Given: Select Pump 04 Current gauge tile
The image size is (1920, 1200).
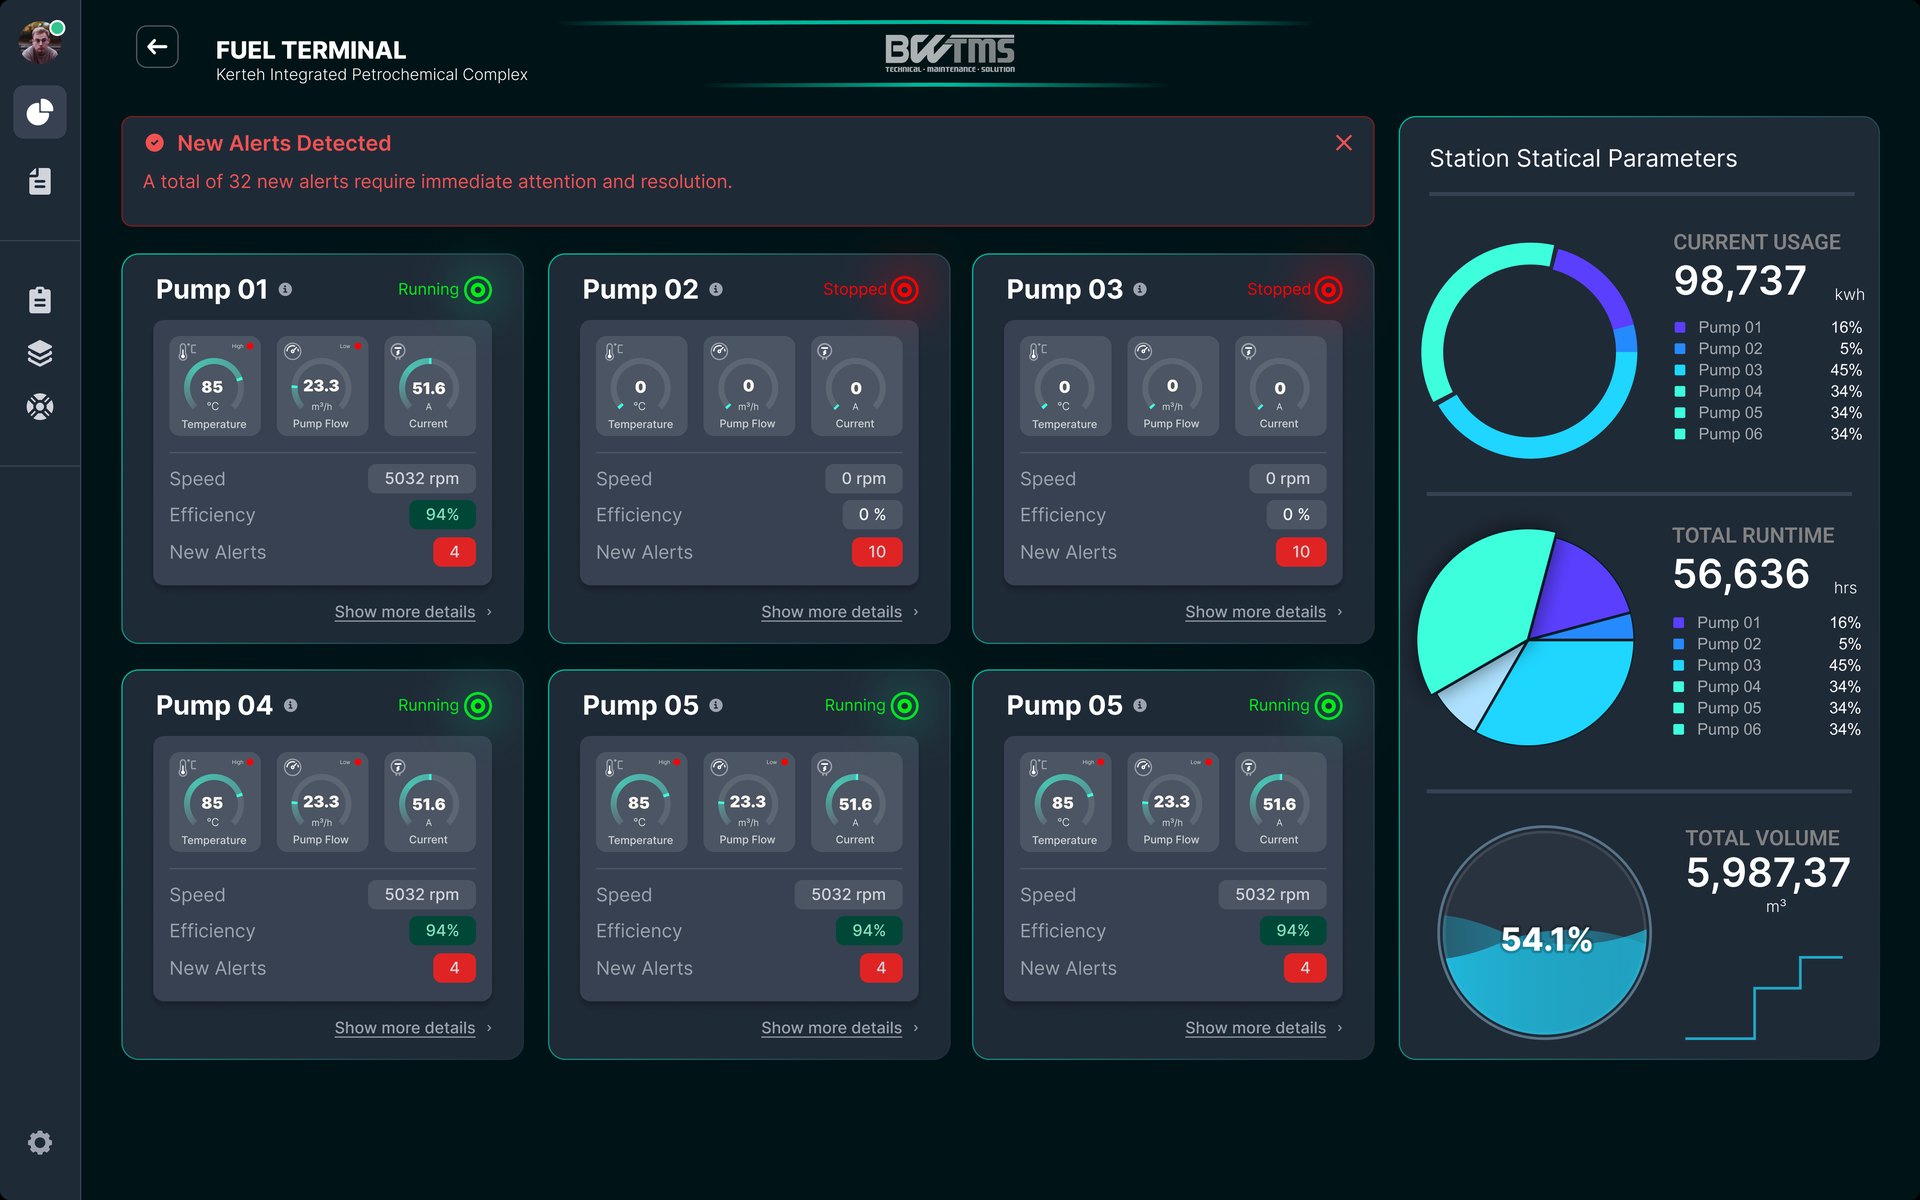Looking at the screenshot, I should pyautogui.click(x=429, y=802).
